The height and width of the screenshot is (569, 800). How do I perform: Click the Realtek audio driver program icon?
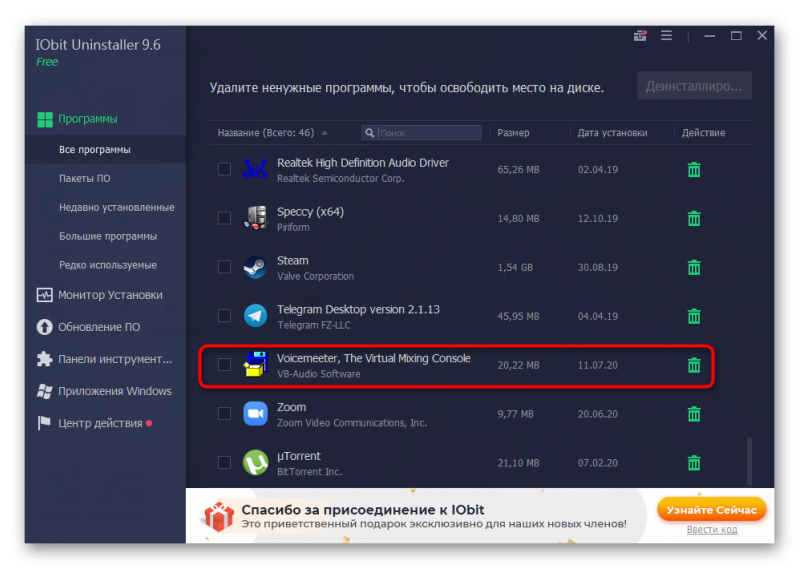click(x=255, y=169)
